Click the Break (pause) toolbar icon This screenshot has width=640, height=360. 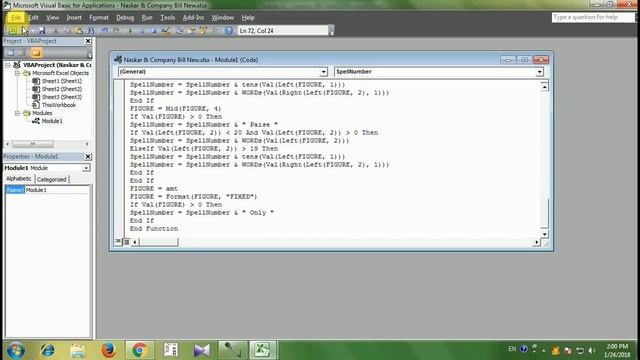click(x=142, y=31)
